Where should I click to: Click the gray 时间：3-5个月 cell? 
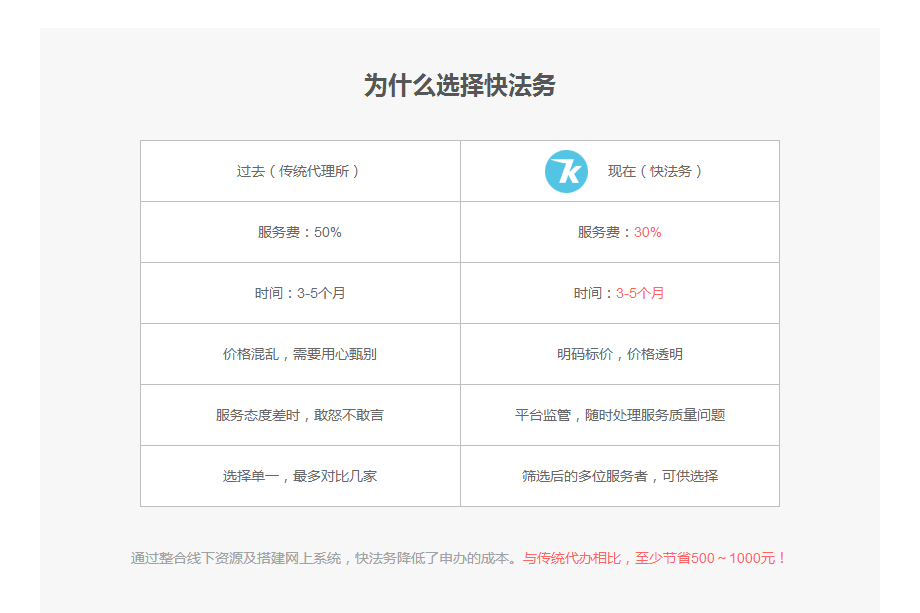click(x=300, y=293)
